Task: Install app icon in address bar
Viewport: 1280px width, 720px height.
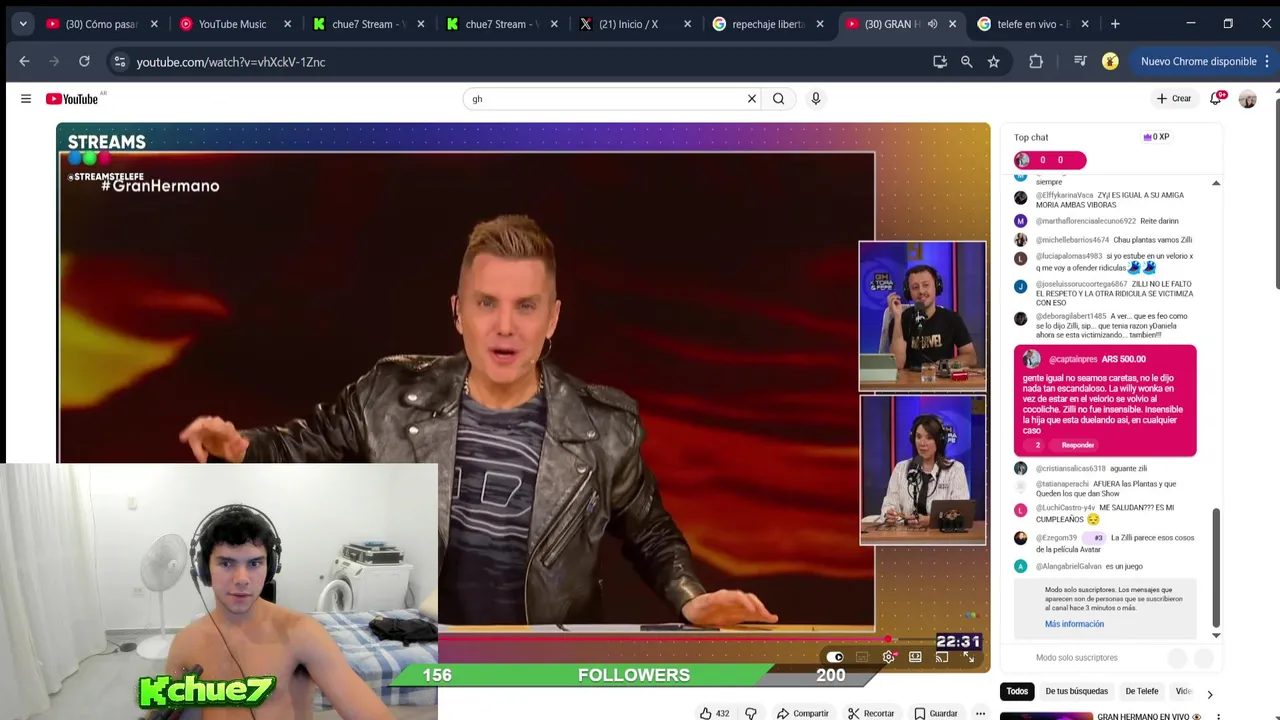Action: click(x=940, y=61)
